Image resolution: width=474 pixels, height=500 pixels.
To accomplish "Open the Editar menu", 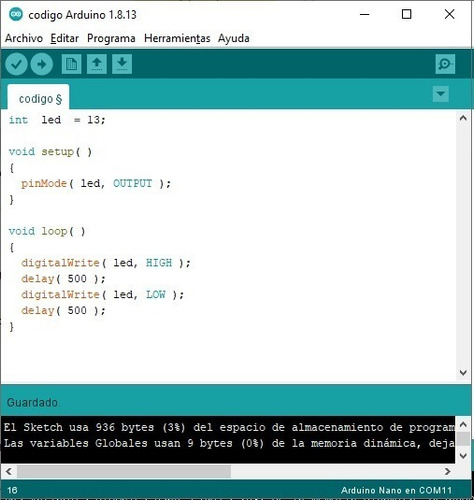I will coord(65,38).
